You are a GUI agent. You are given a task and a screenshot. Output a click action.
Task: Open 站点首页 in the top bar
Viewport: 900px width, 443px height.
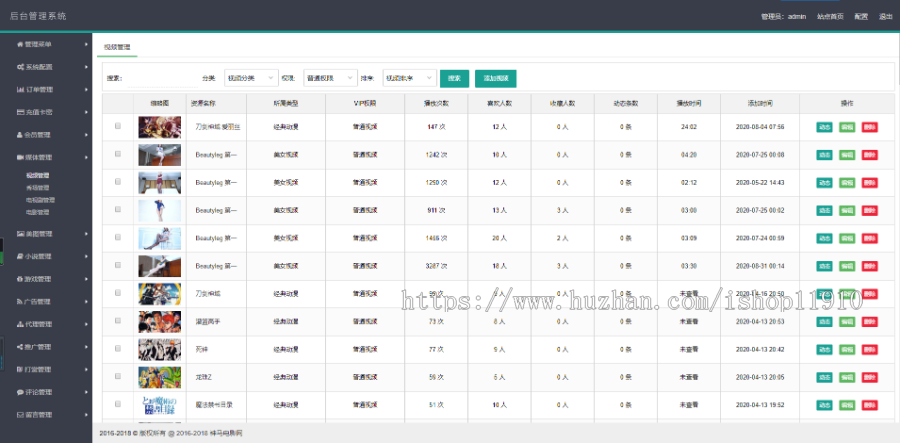point(831,17)
